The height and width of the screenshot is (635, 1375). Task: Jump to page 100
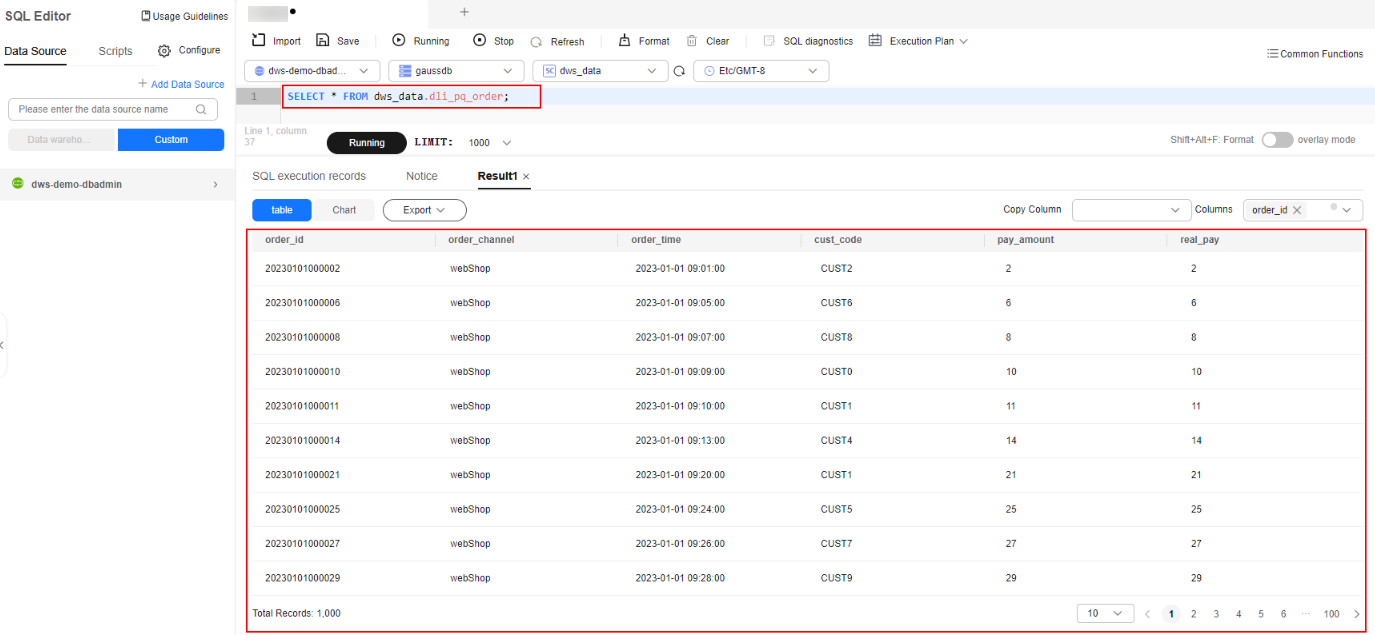1332,614
